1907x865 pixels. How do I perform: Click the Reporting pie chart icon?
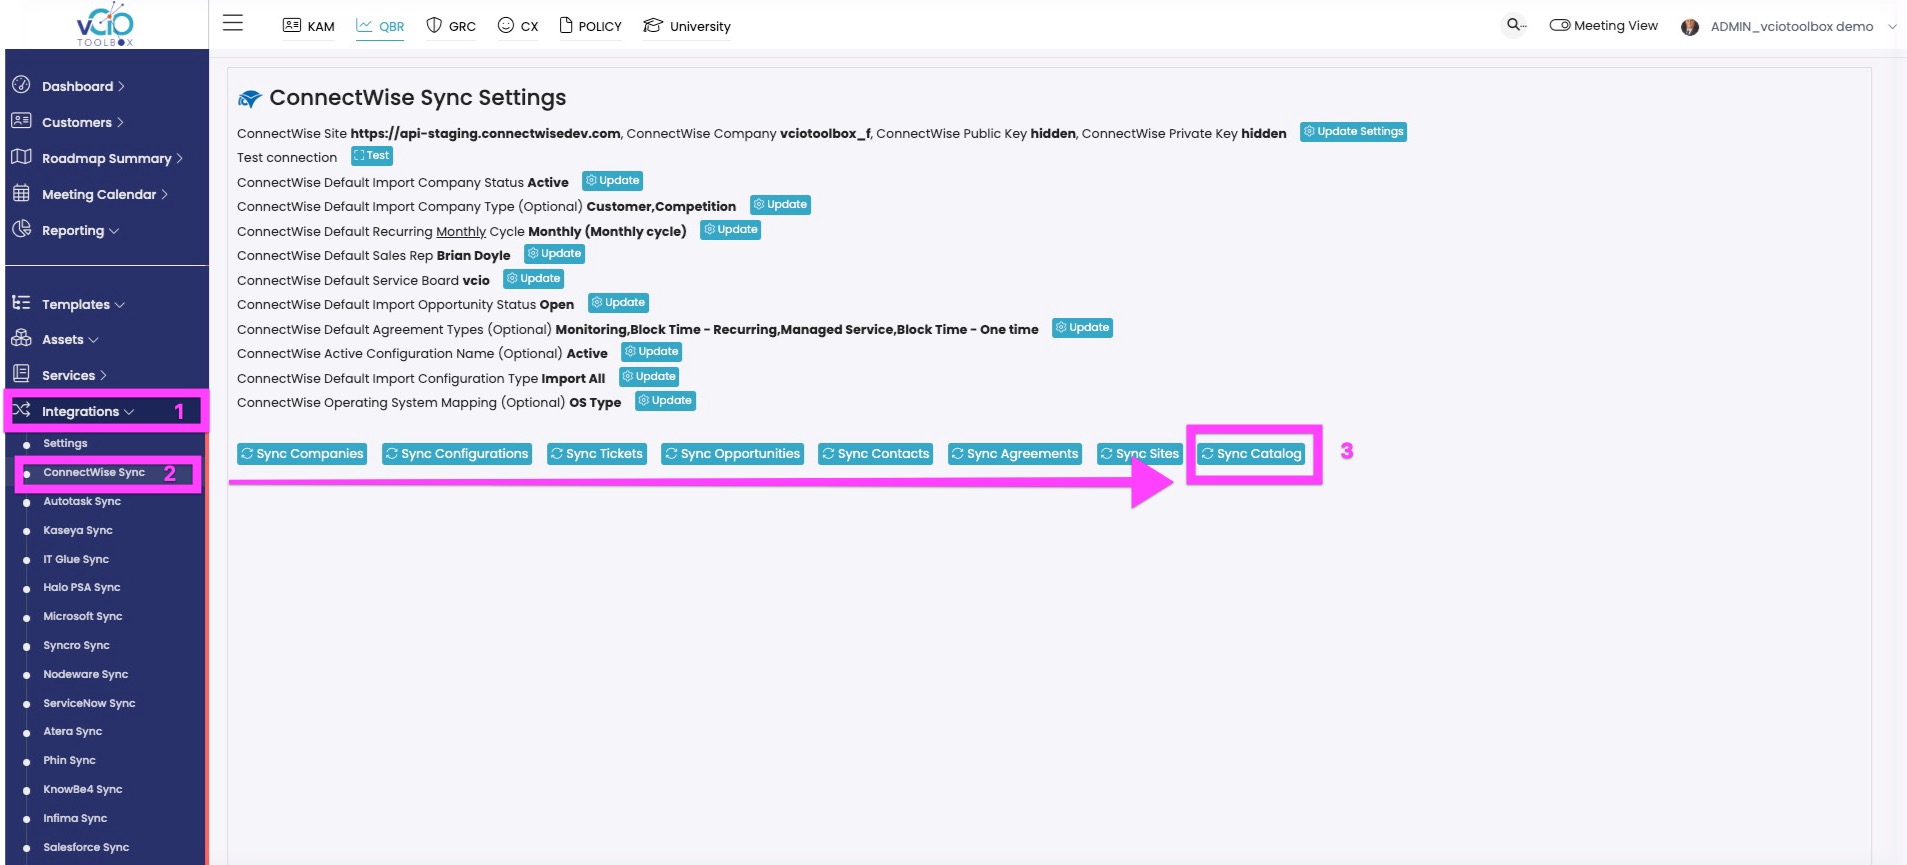(21, 229)
